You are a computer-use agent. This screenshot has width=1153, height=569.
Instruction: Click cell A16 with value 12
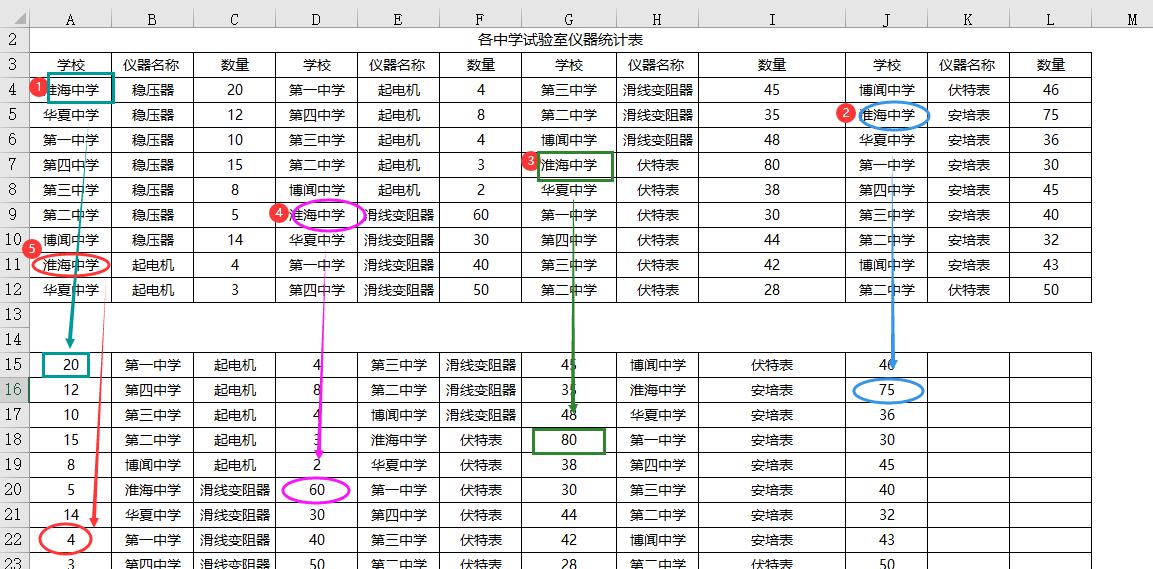tap(71, 390)
